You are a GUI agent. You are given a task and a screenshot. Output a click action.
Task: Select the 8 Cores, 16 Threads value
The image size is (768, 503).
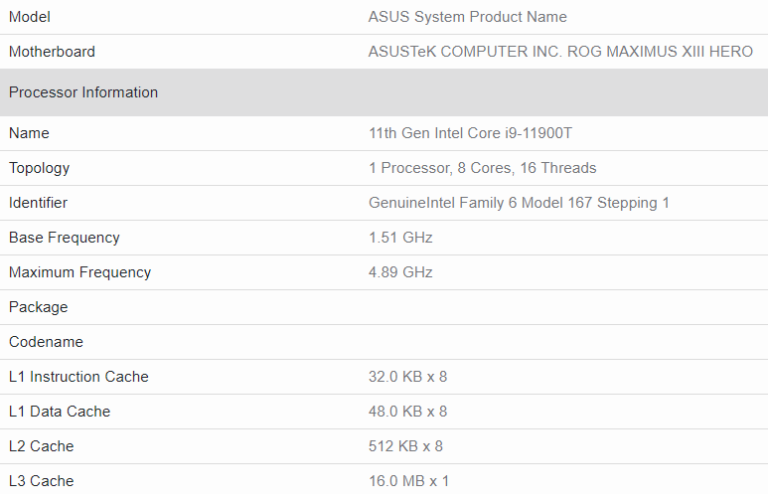(x=482, y=168)
